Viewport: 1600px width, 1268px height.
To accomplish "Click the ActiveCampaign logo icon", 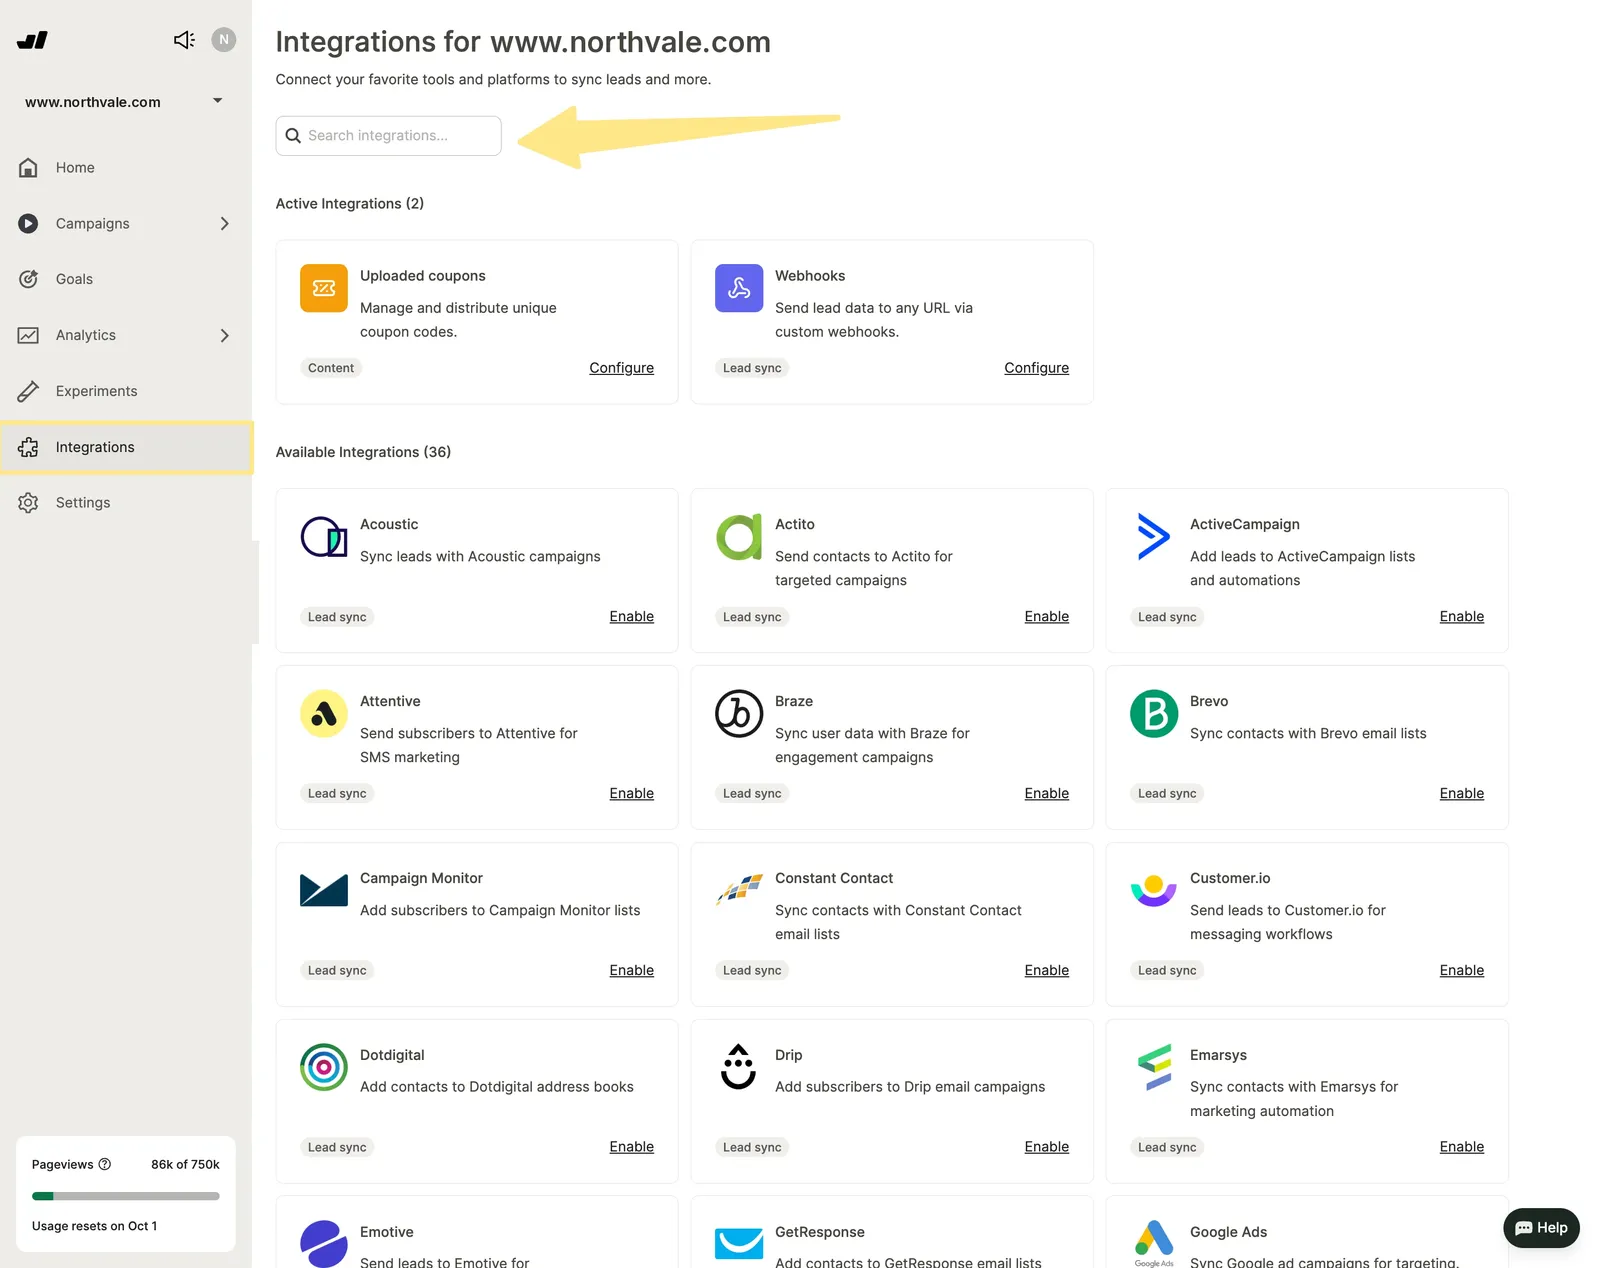I will (x=1154, y=537).
